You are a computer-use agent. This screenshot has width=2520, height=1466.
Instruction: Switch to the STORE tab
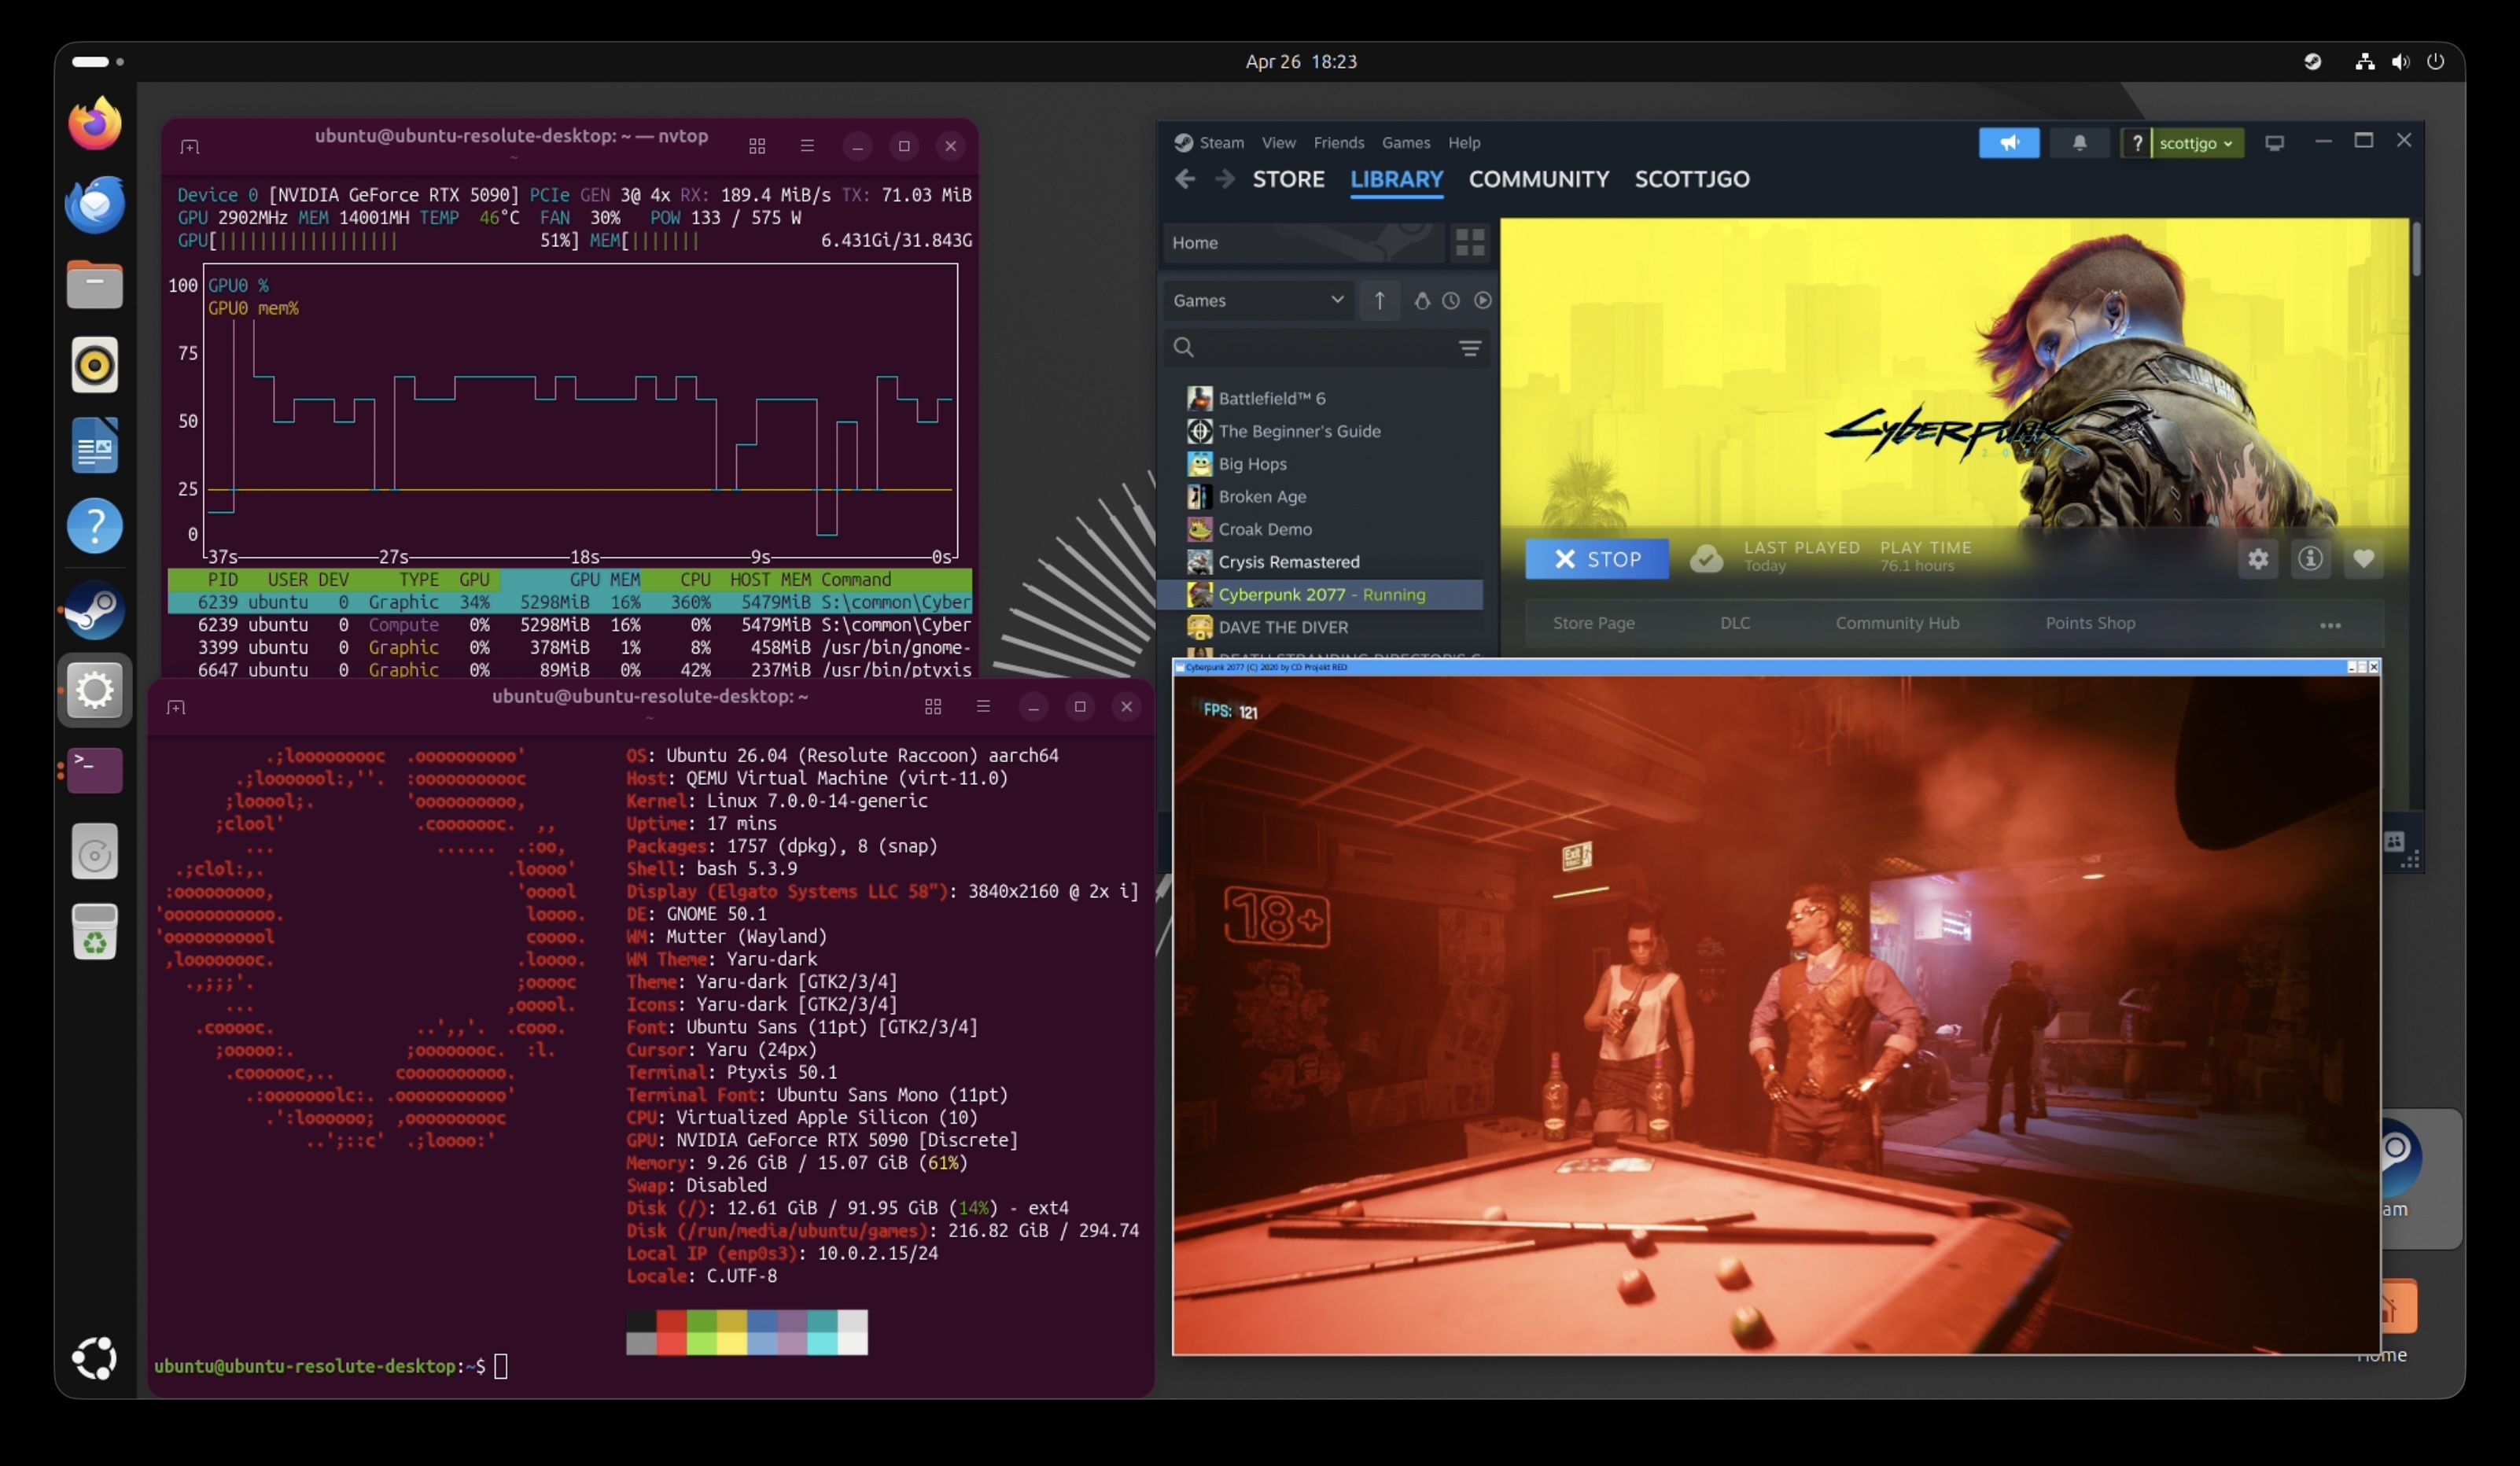click(x=1288, y=179)
